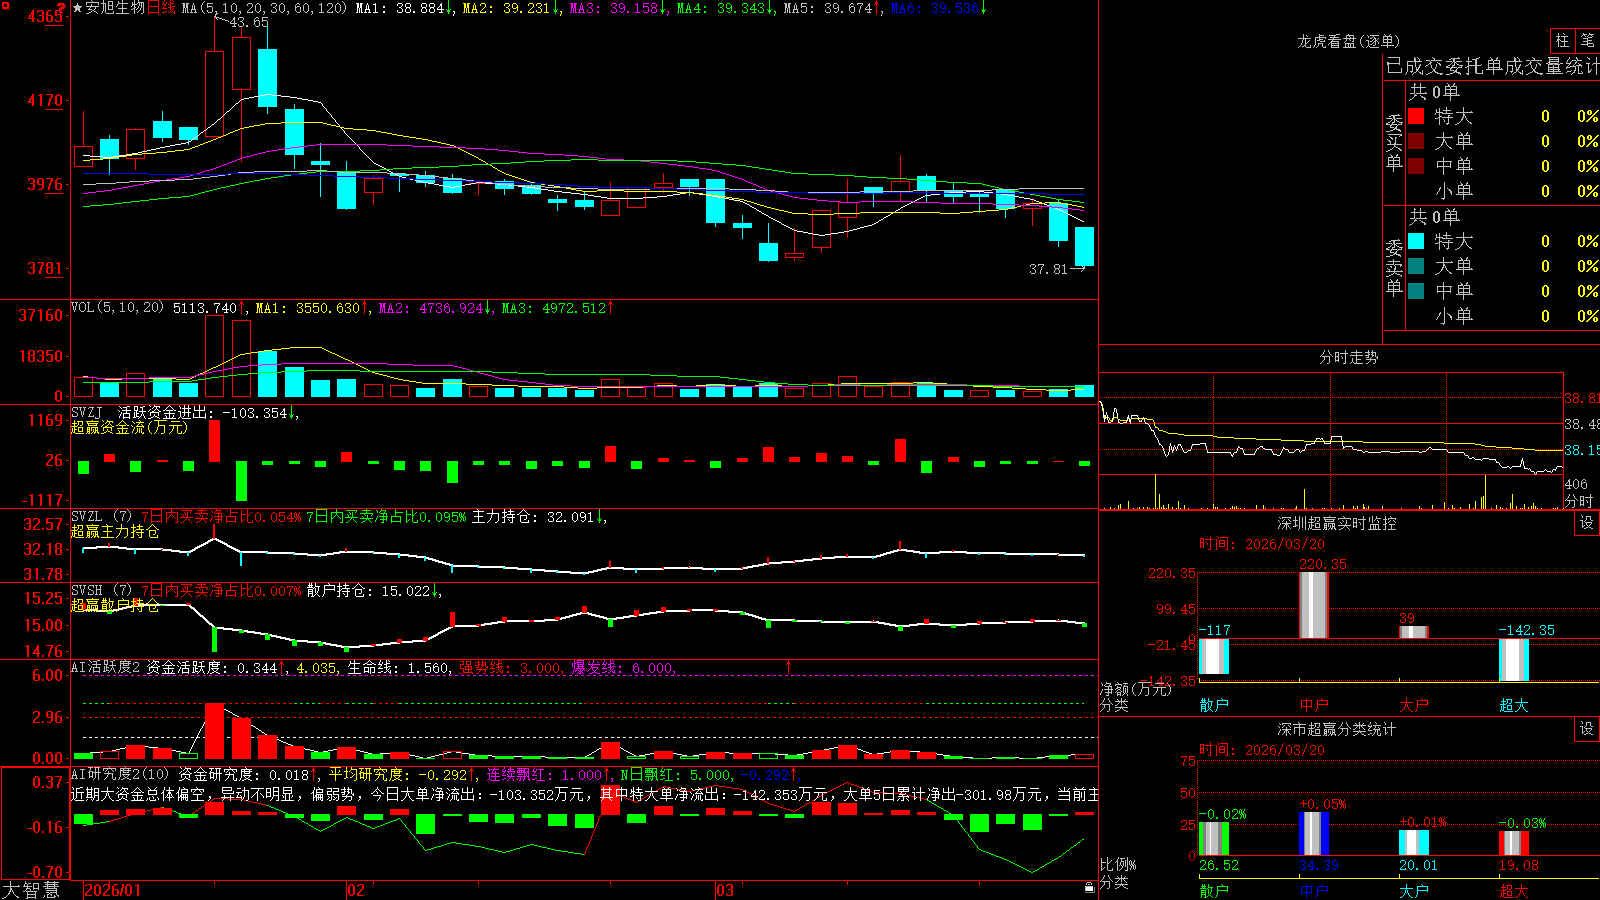
Task: Select the 分时走势 panel header
Action: pyautogui.click(x=1348, y=357)
